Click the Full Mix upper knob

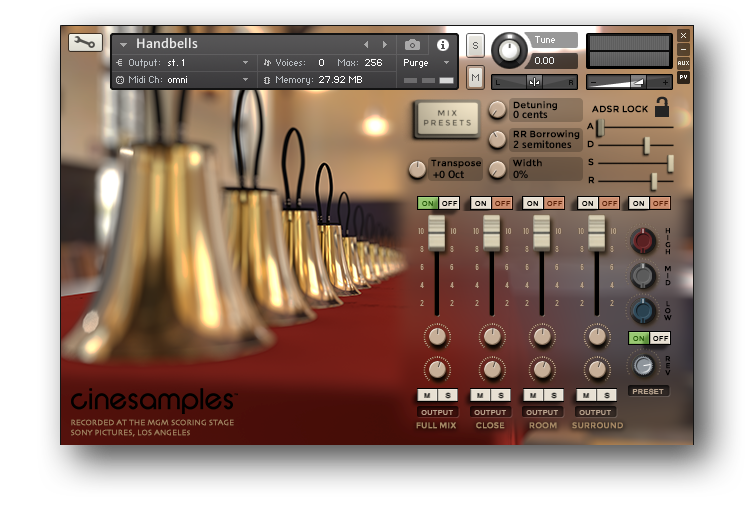click(x=437, y=337)
